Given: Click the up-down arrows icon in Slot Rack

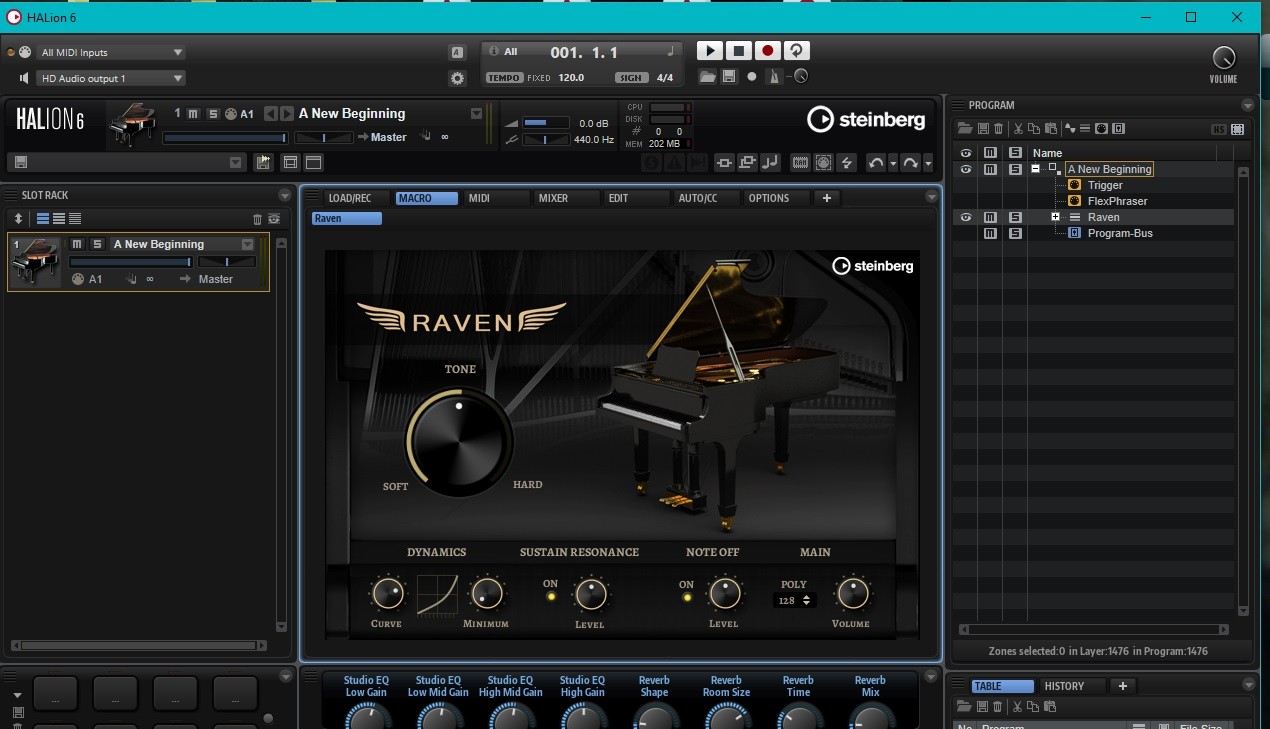Looking at the screenshot, I should (17, 219).
